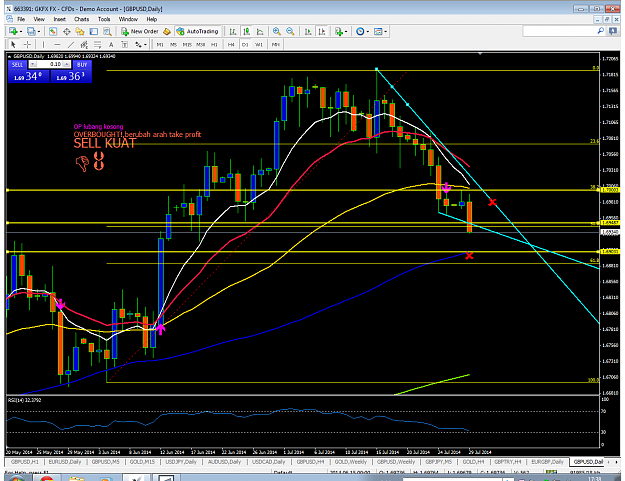Decrease lot volume with left stepper arrow
Viewport: 625px width, 481px height.
[33, 65]
